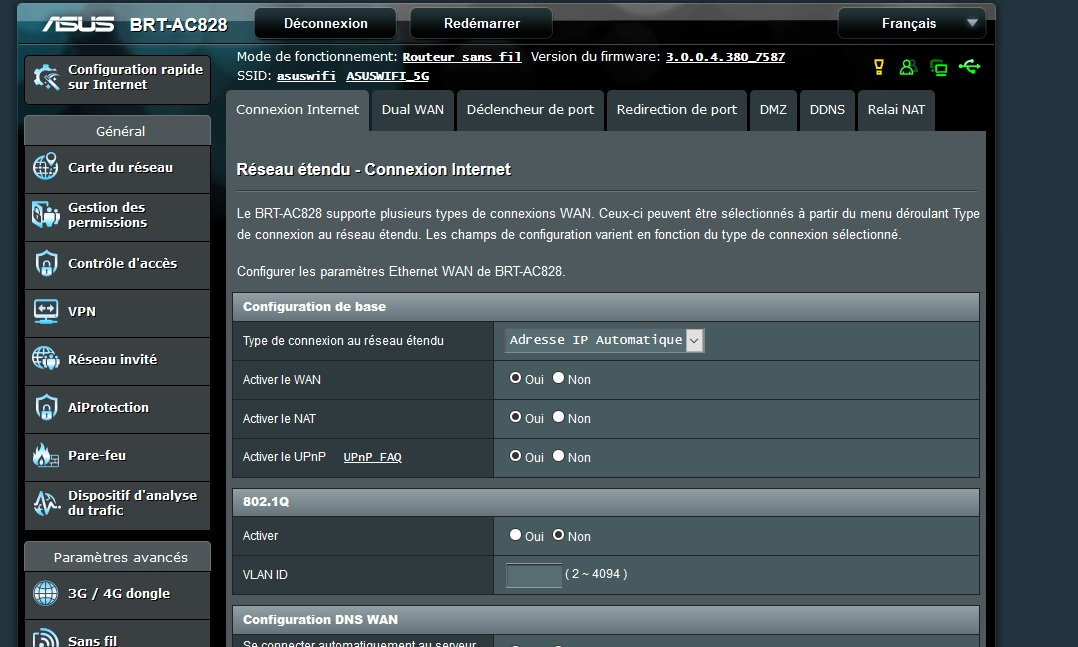Click the 3G / 4G dongle globe icon

tap(46, 593)
